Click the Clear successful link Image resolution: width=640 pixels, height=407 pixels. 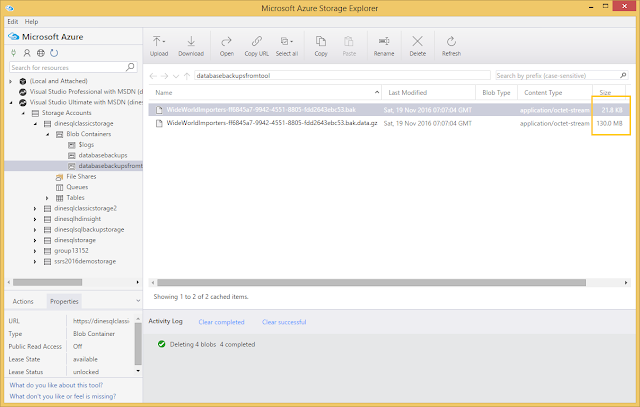[284, 322]
